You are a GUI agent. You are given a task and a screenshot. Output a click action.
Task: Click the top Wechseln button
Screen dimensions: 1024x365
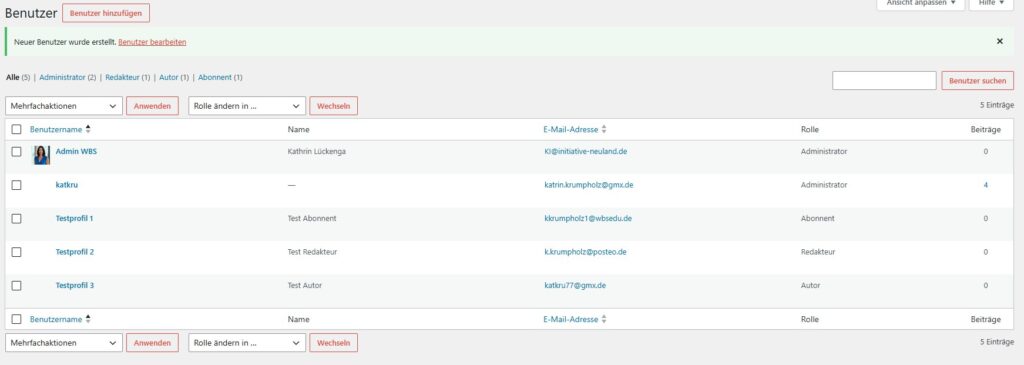(333, 106)
